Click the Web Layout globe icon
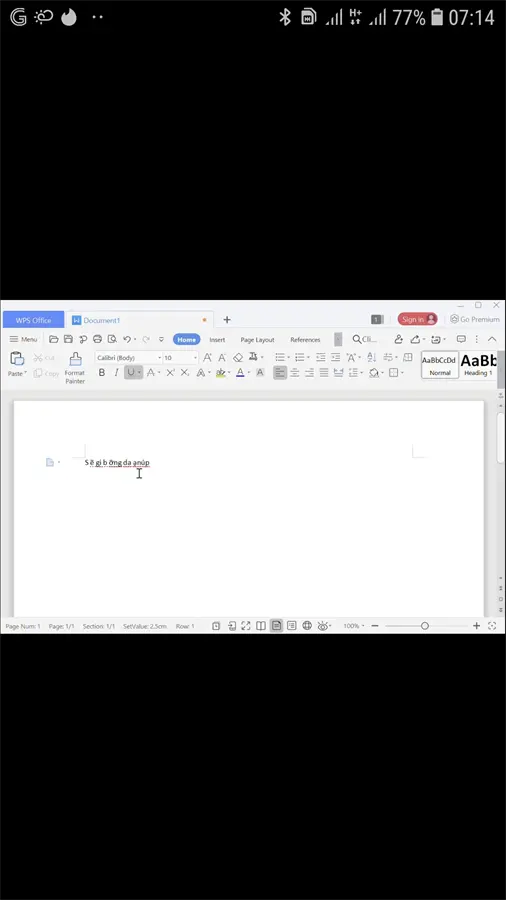The height and width of the screenshot is (900, 506). click(x=307, y=626)
